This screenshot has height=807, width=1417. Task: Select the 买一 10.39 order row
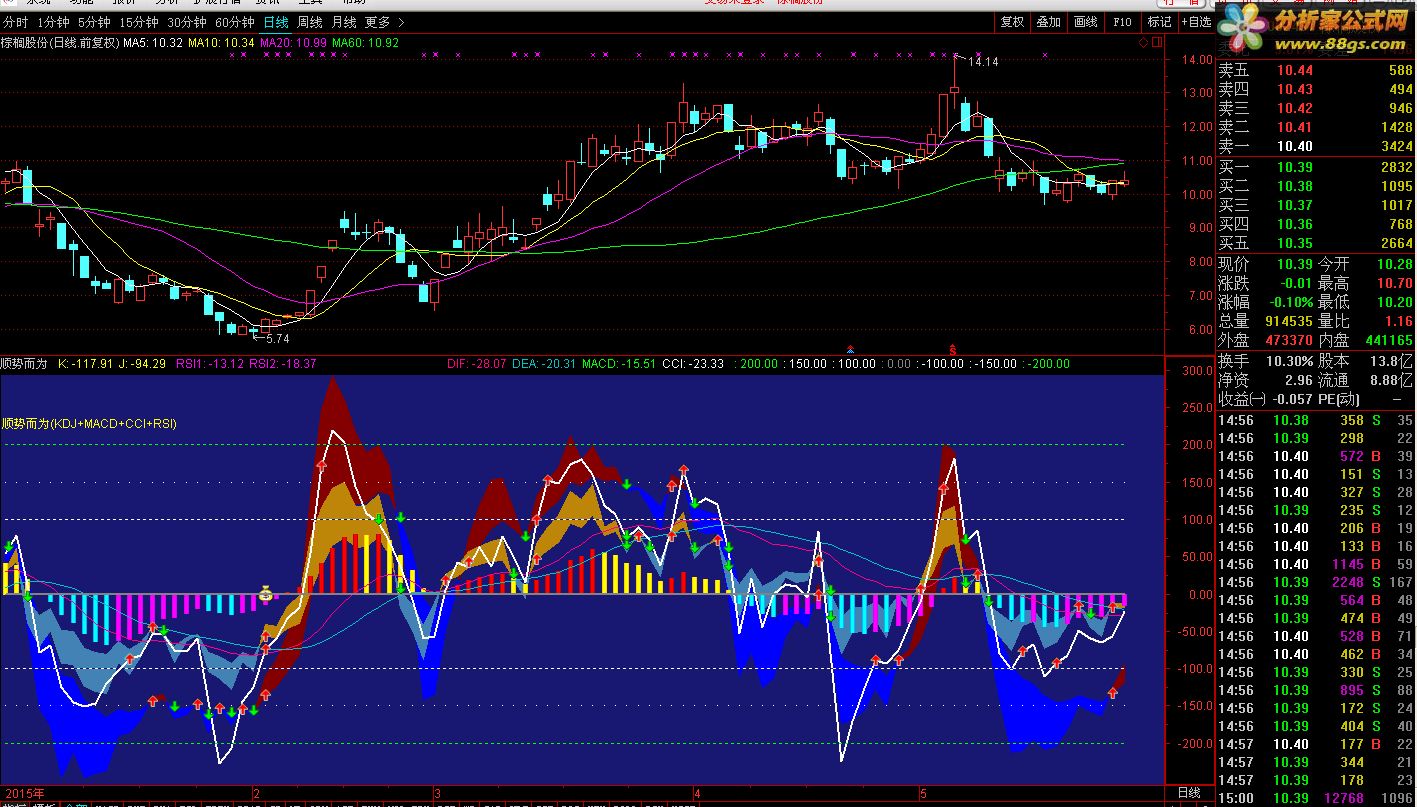point(1316,167)
